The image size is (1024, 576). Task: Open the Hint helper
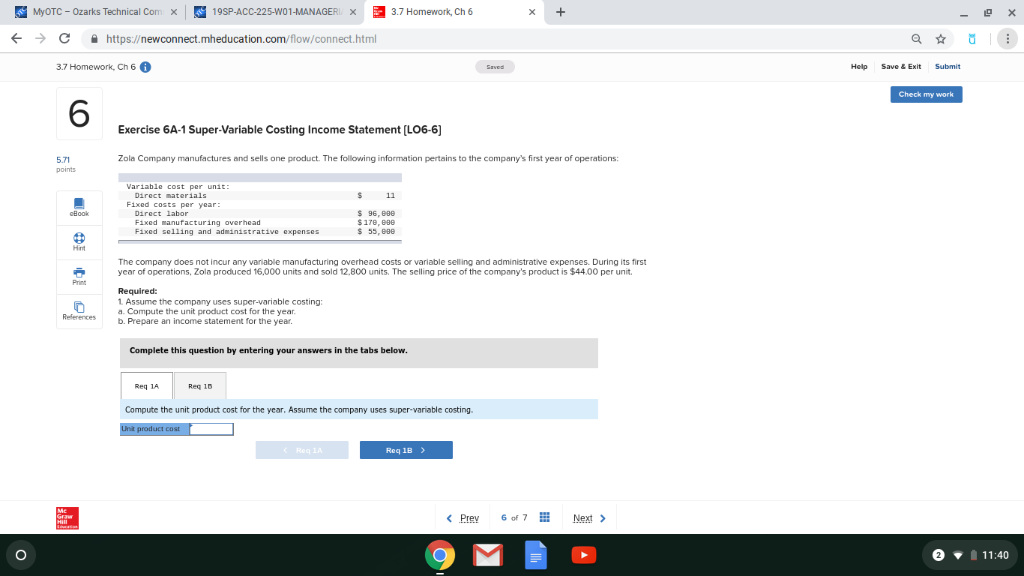(x=79, y=242)
